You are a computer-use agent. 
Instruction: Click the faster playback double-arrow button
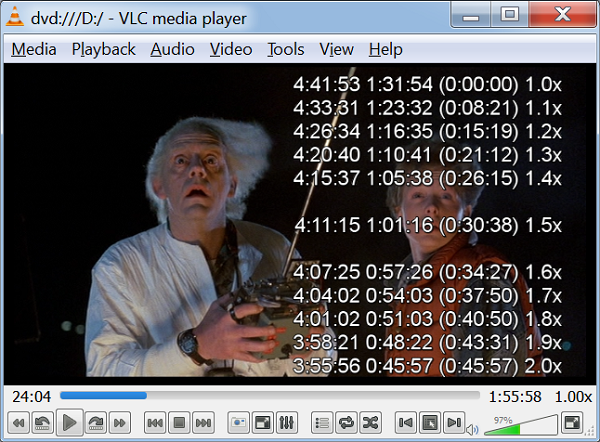pyautogui.click(x=120, y=423)
